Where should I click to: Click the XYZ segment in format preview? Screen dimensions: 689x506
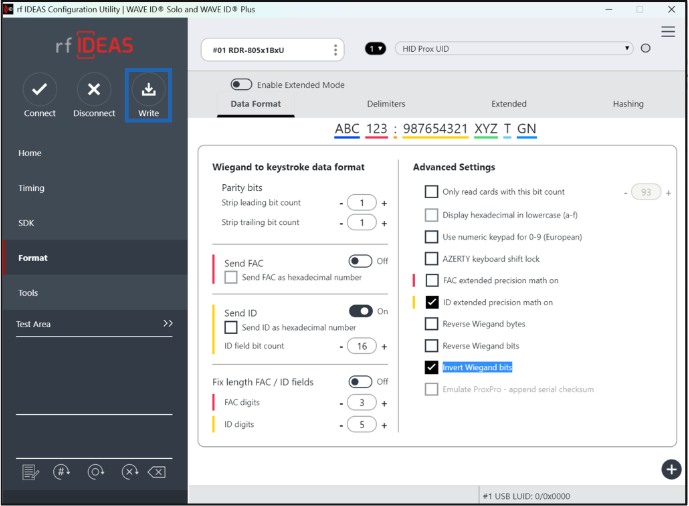pyautogui.click(x=486, y=129)
